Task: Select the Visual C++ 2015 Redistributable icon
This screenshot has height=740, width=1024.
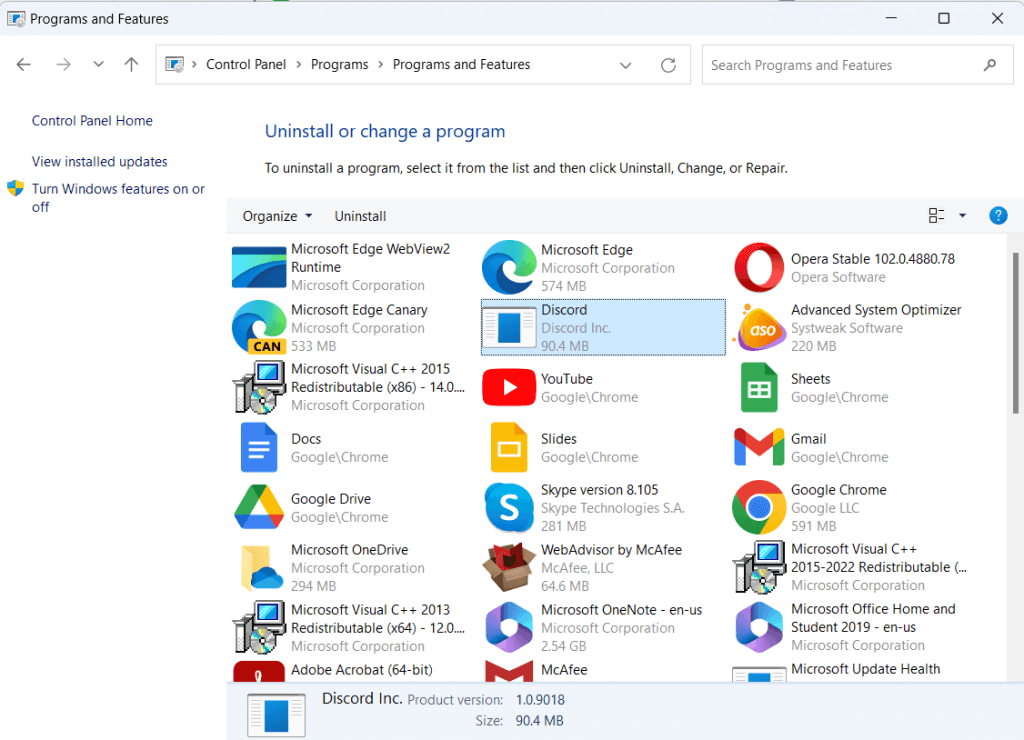Action: pyautogui.click(x=259, y=387)
